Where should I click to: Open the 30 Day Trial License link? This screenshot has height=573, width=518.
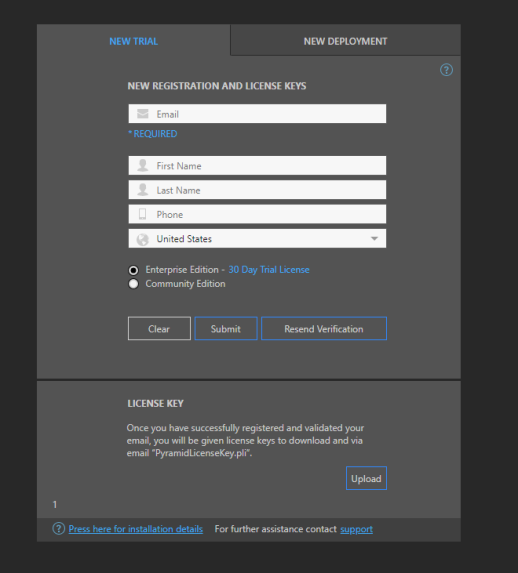(x=269, y=270)
